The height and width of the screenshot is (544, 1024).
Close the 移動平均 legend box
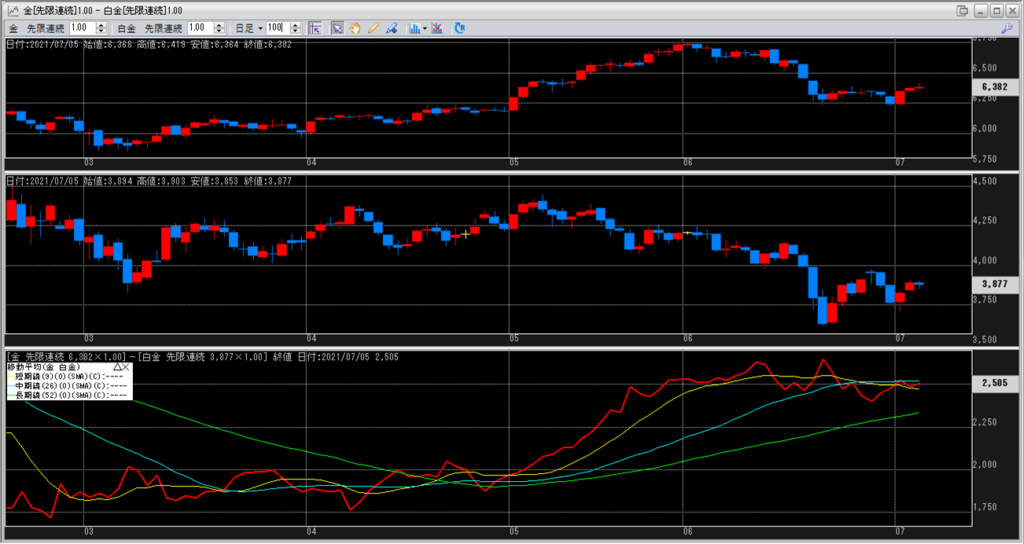coord(127,368)
